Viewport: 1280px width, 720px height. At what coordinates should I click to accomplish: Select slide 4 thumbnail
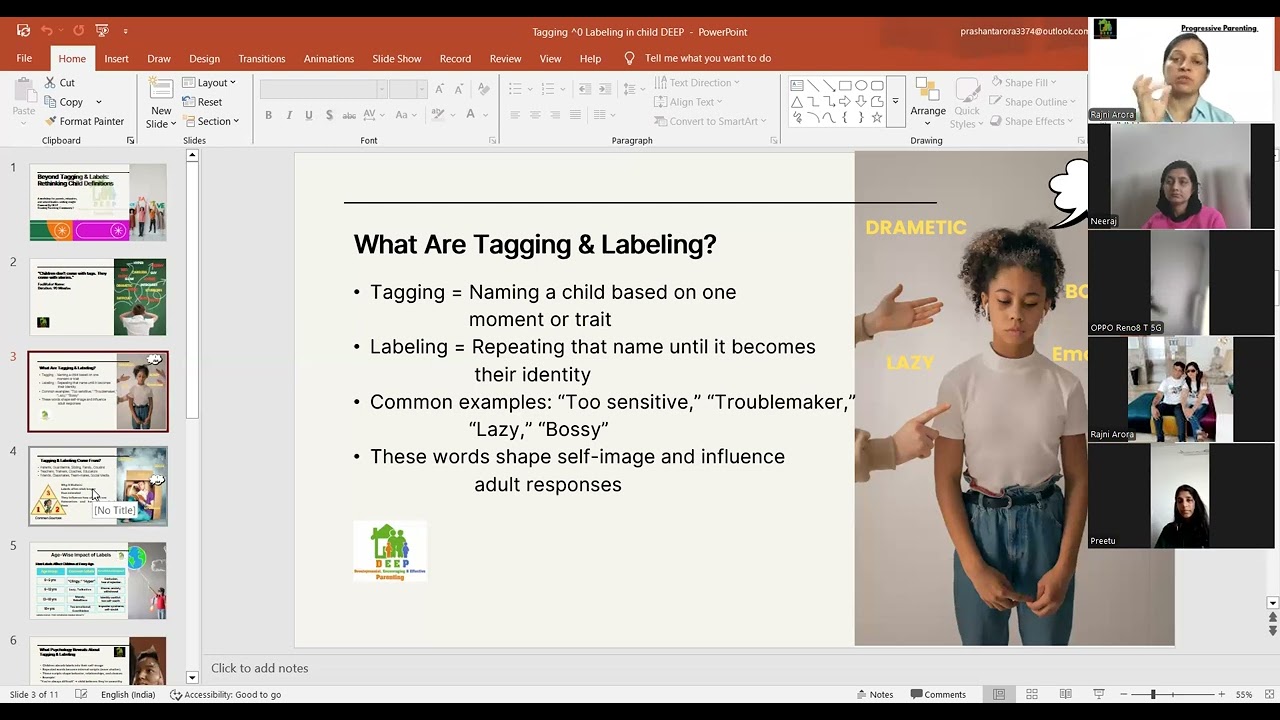click(98, 486)
